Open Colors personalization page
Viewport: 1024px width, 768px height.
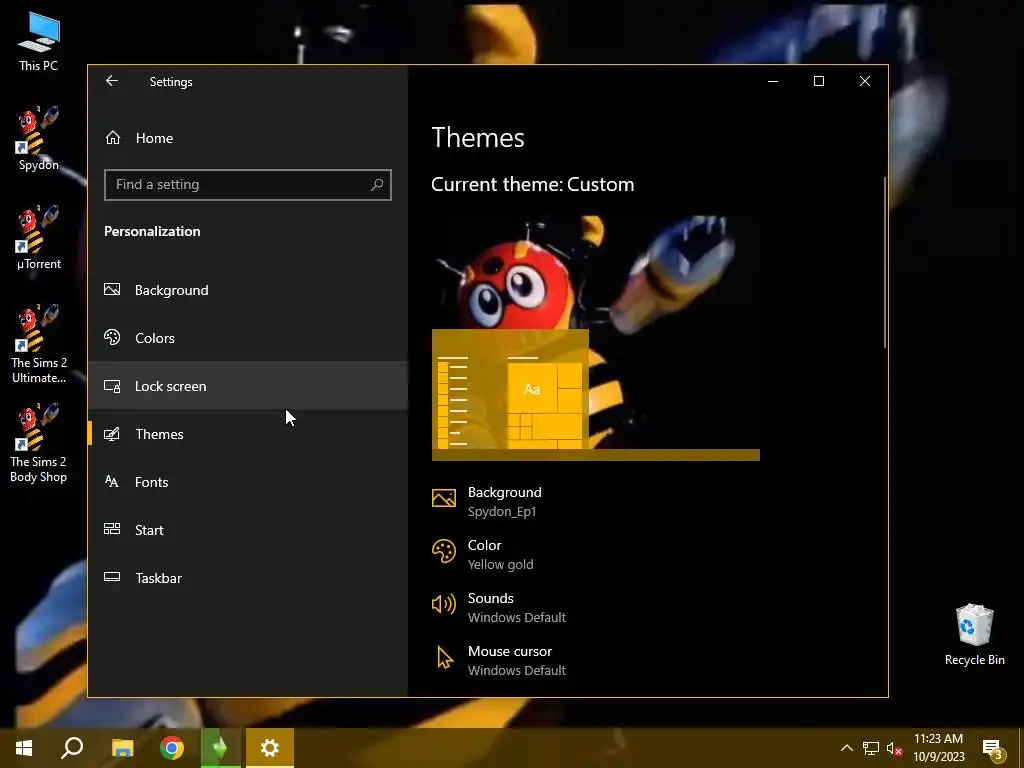248,338
